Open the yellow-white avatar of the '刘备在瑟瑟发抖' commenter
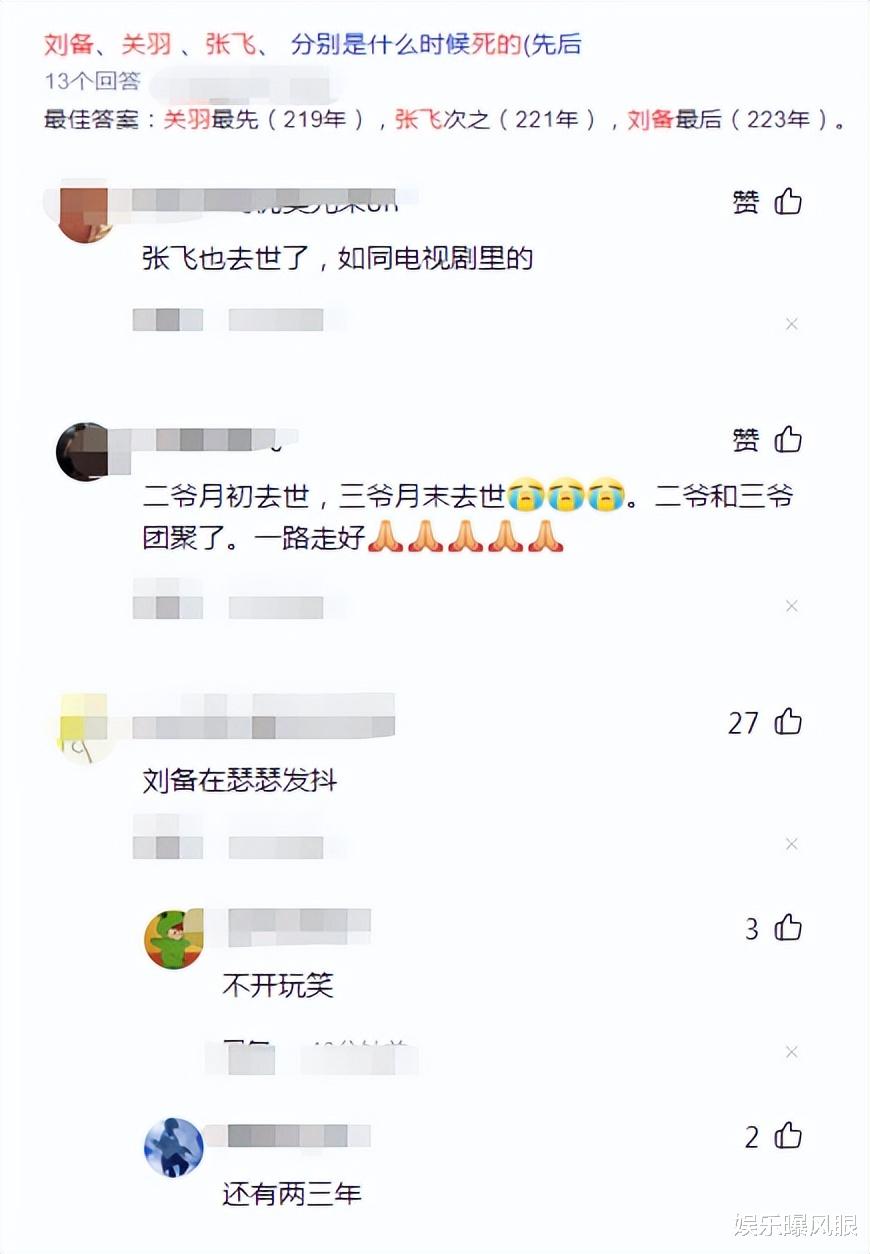Screen dimensions: 870x1254 click(83, 728)
